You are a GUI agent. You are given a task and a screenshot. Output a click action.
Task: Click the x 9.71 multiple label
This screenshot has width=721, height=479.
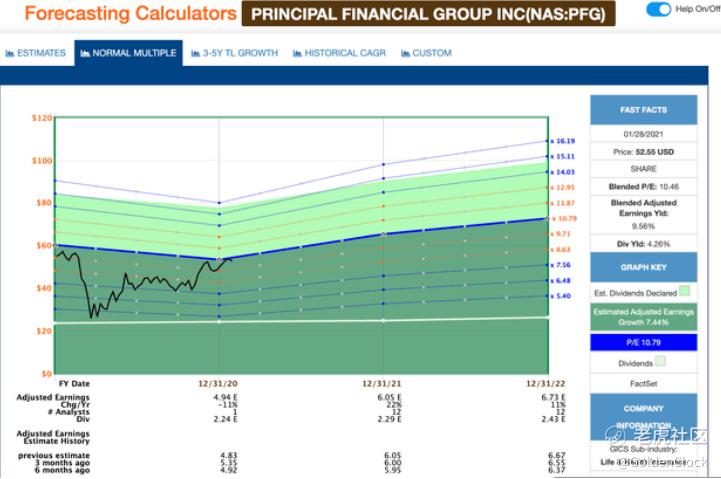tap(561, 234)
